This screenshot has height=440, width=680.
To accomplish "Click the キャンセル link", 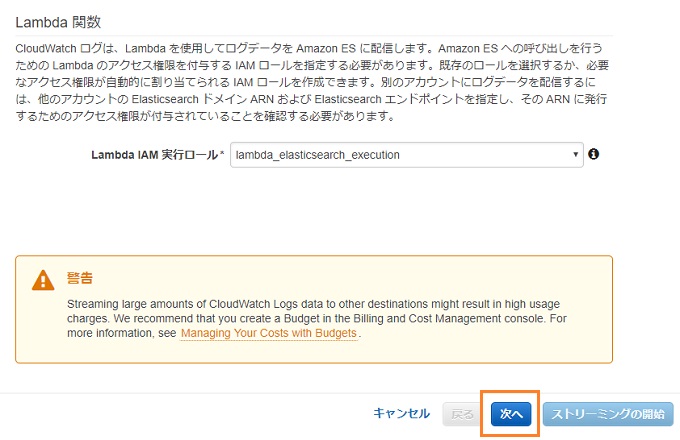I will tap(401, 414).
